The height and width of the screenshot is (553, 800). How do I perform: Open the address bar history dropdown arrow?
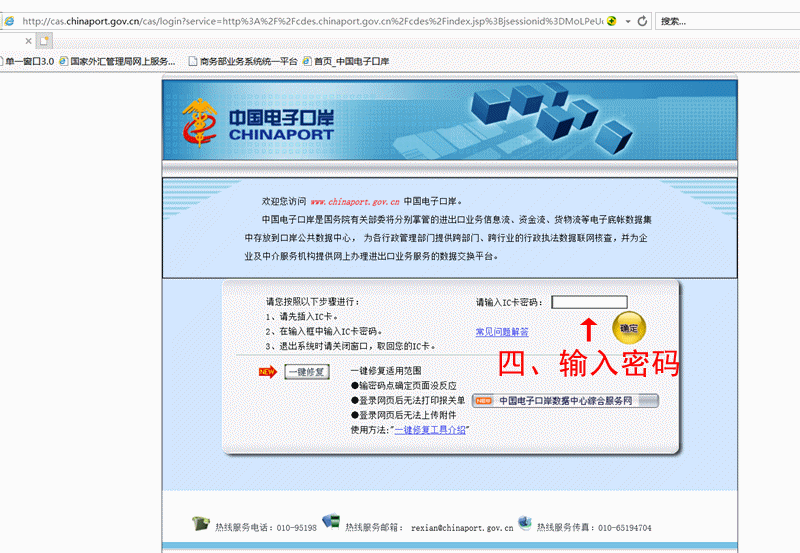pos(626,21)
